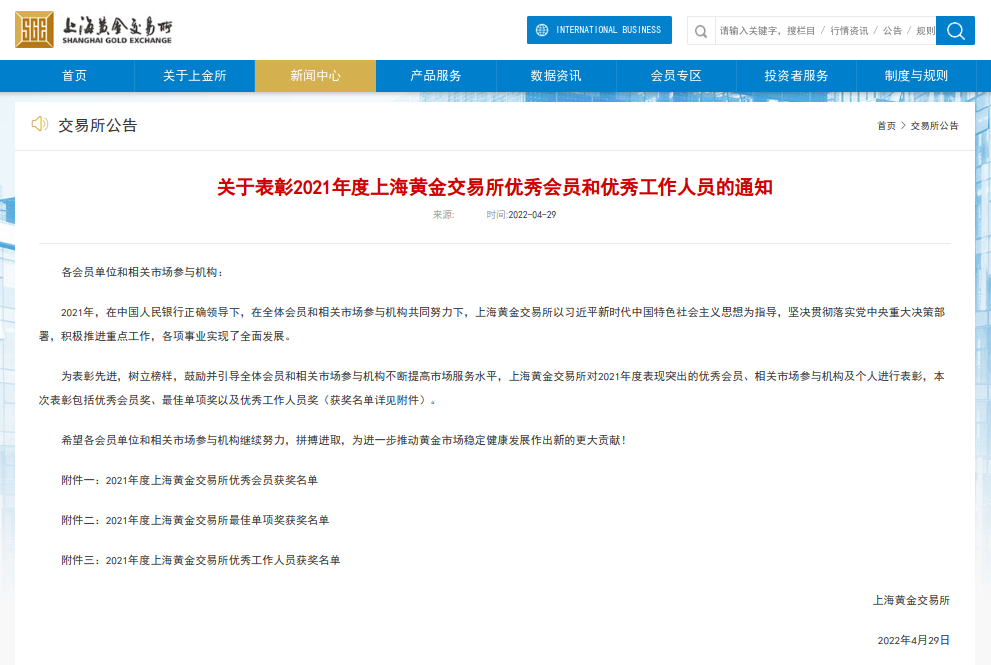
Task: Open the 产品服务 menu
Action: coord(435,76)
